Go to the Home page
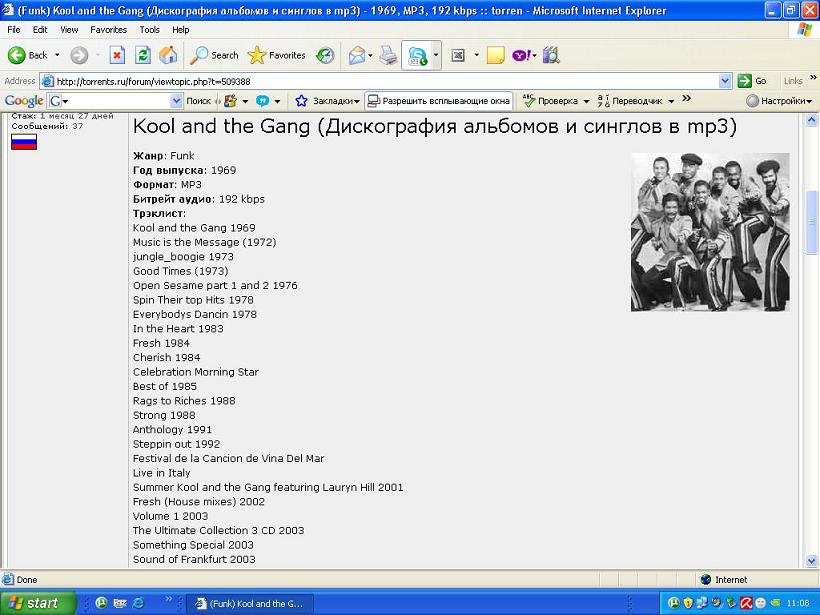This screenshot has width=820, height=615. pyautogui.click(x=168, y=55)
